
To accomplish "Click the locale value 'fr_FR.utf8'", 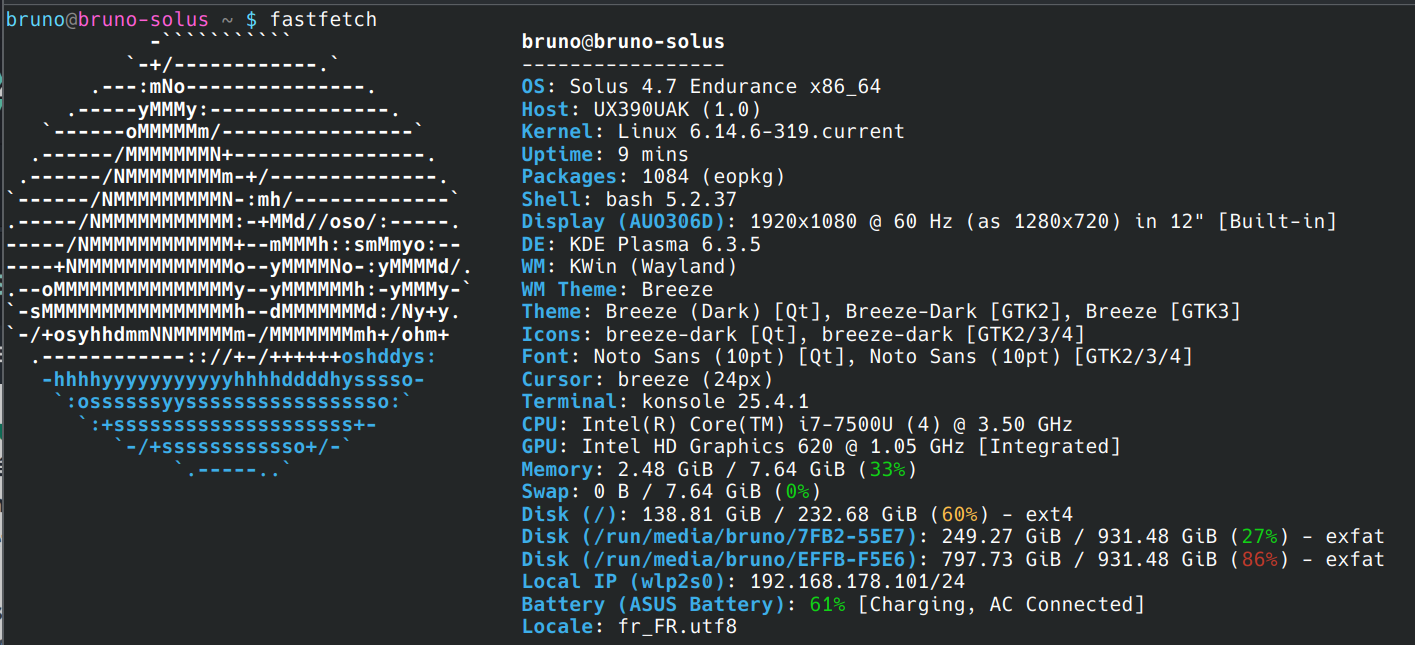I will 677,627.
